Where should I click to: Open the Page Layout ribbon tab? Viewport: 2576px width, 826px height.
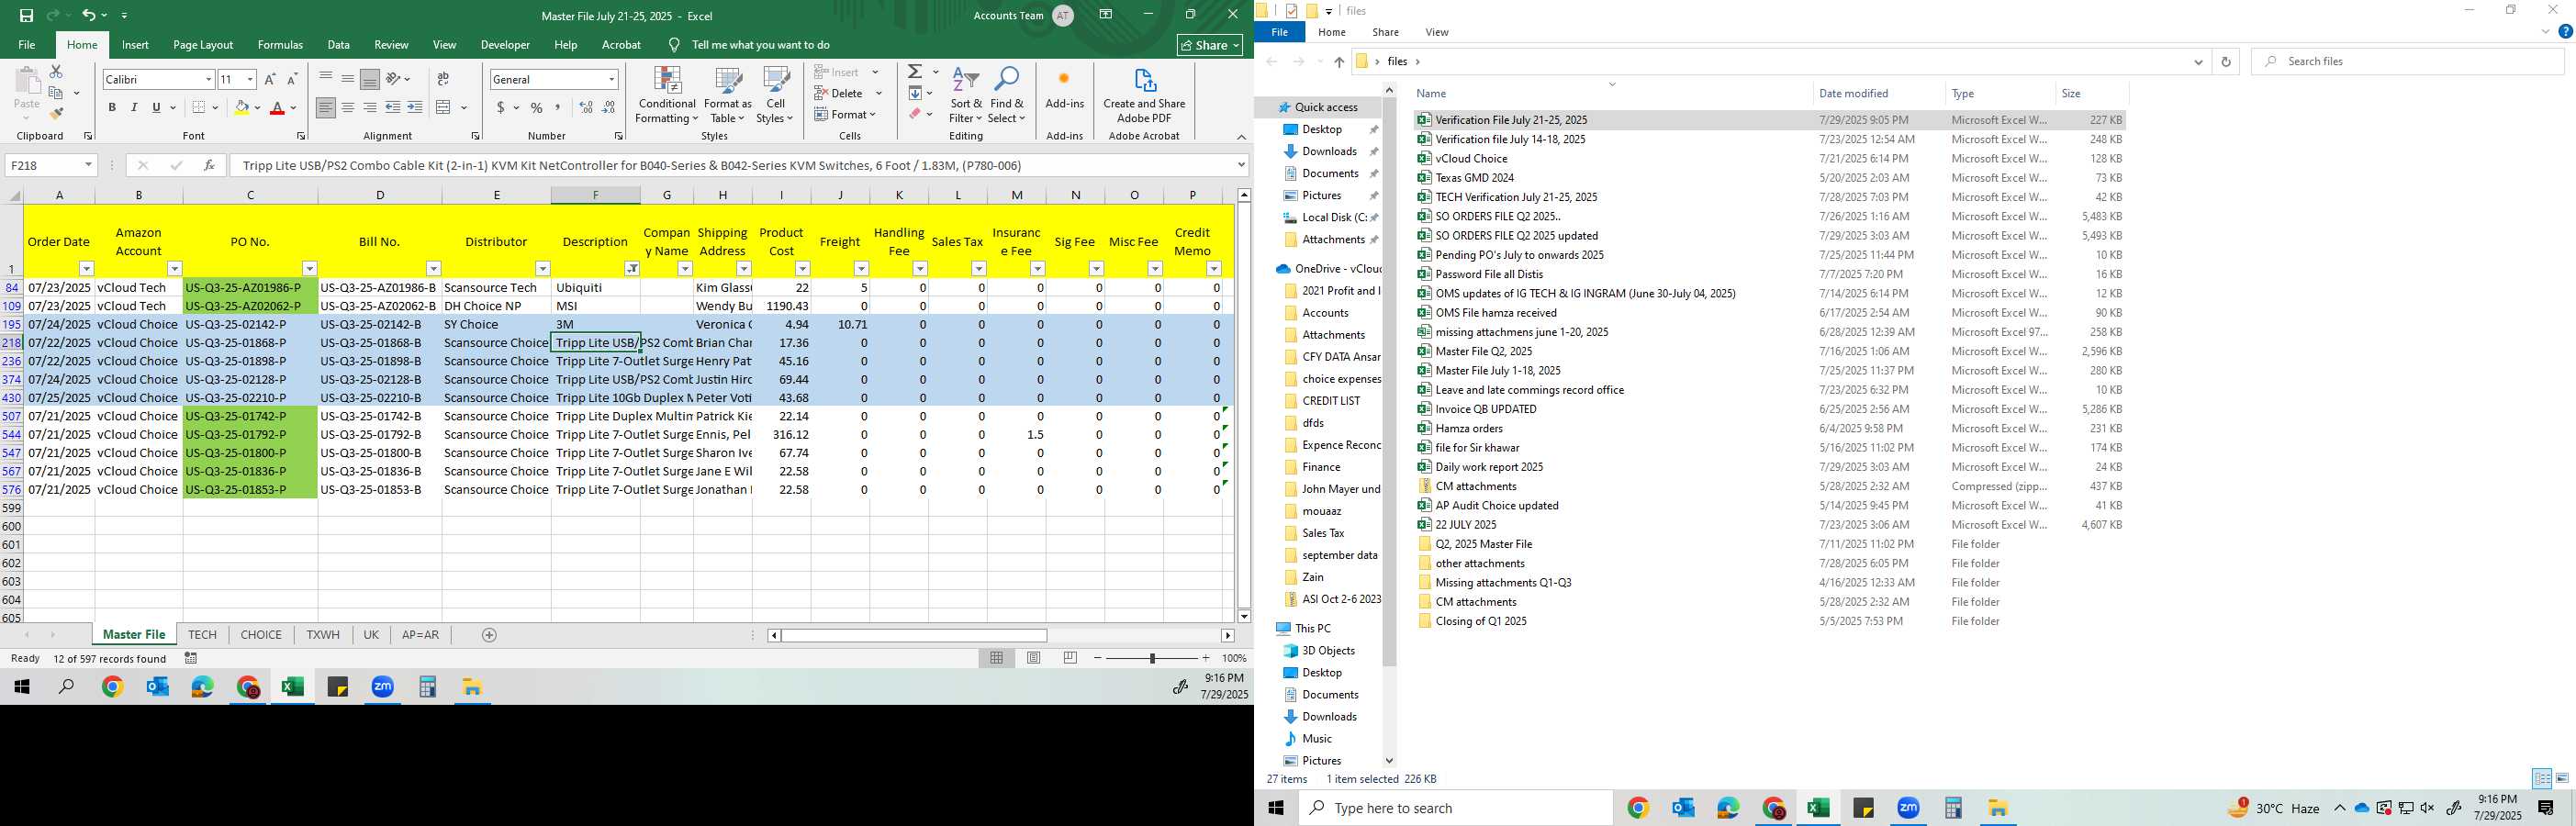point(203,45)
